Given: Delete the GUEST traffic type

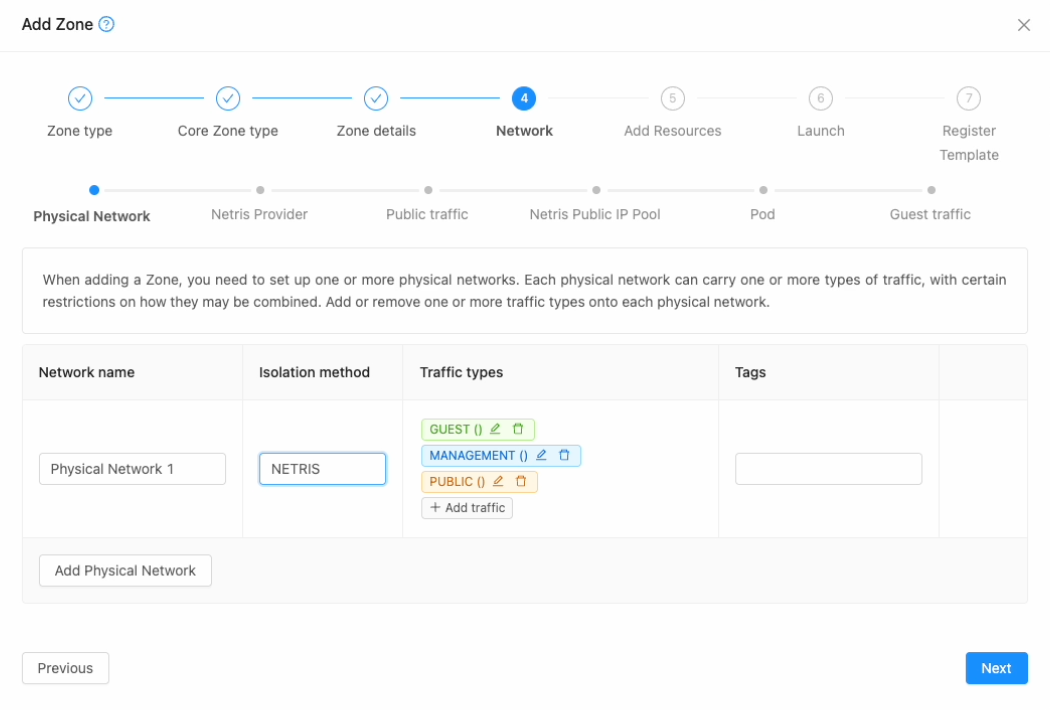Looking at the screenshot, I should [x=518, y=429].
